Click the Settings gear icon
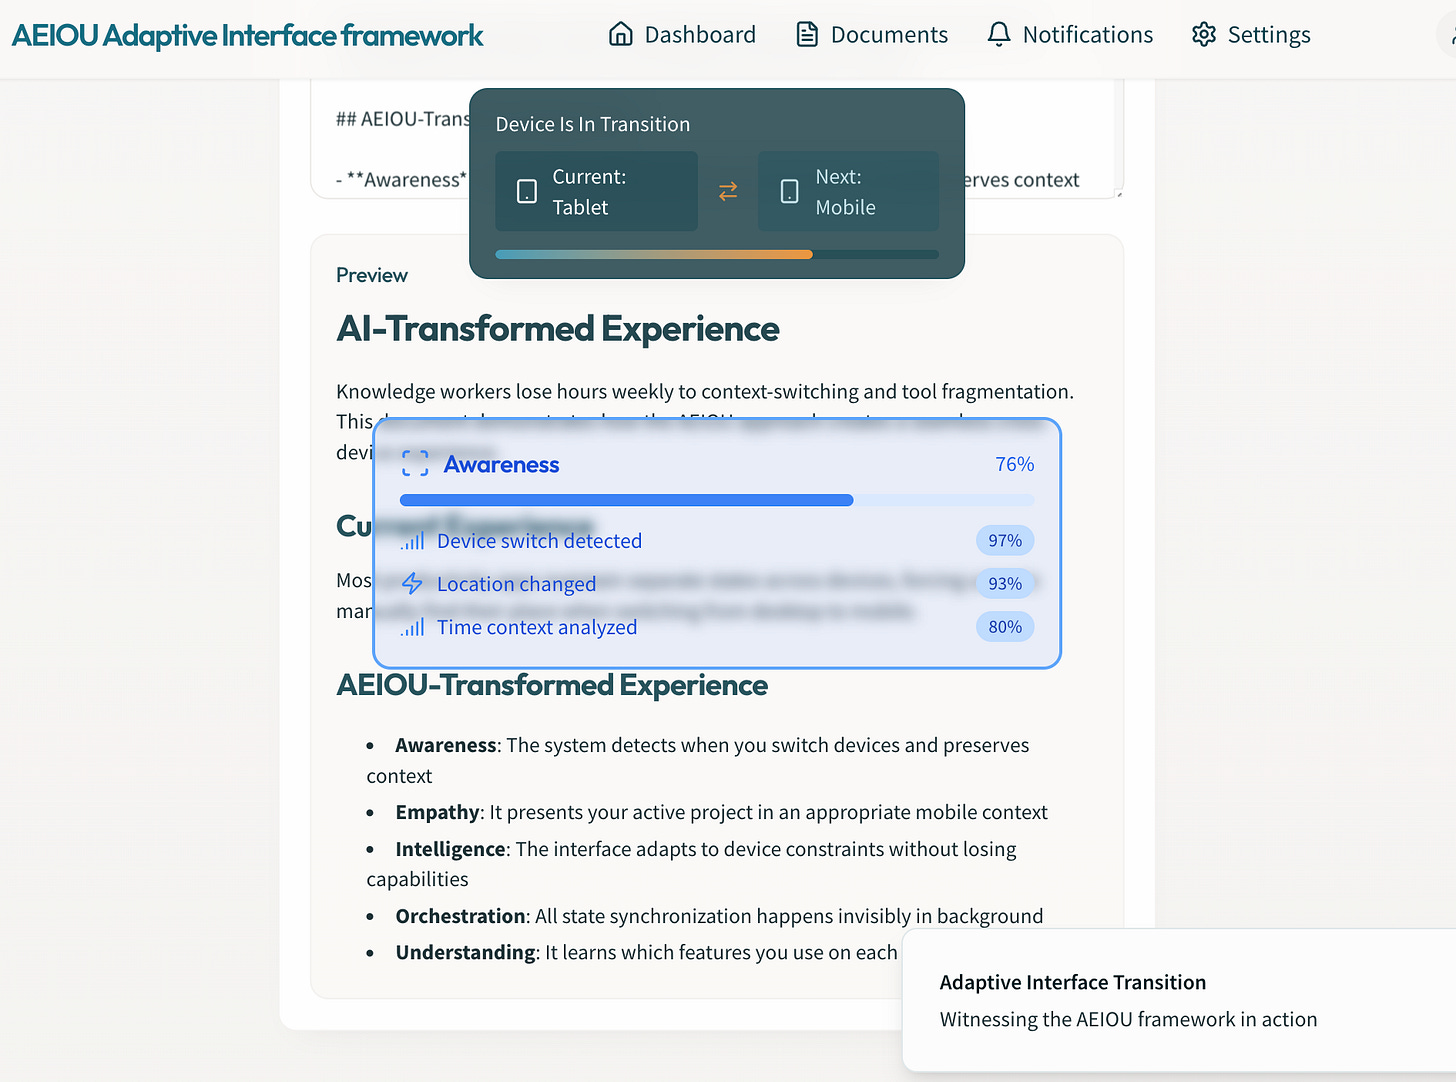The height and width of the screenshot is (1082, 1456). (1204, 35)
